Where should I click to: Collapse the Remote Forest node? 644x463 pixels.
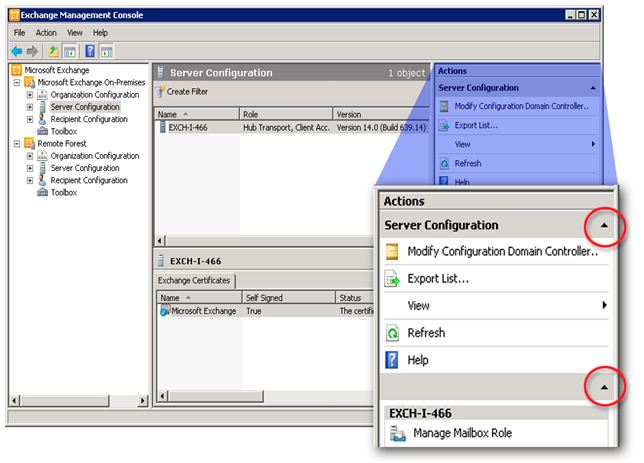tap(17, 144)
